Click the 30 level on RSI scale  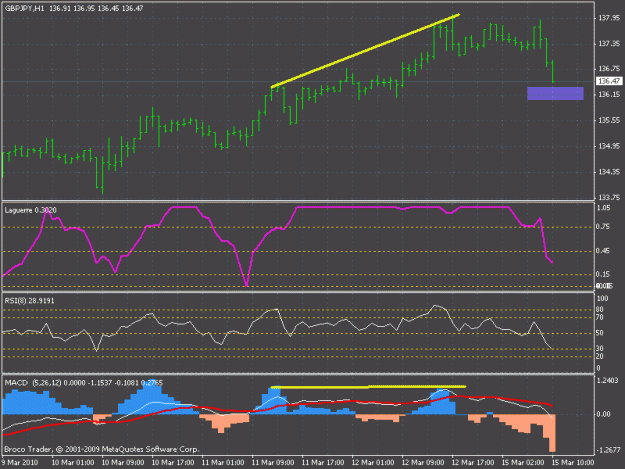[600, 349]
